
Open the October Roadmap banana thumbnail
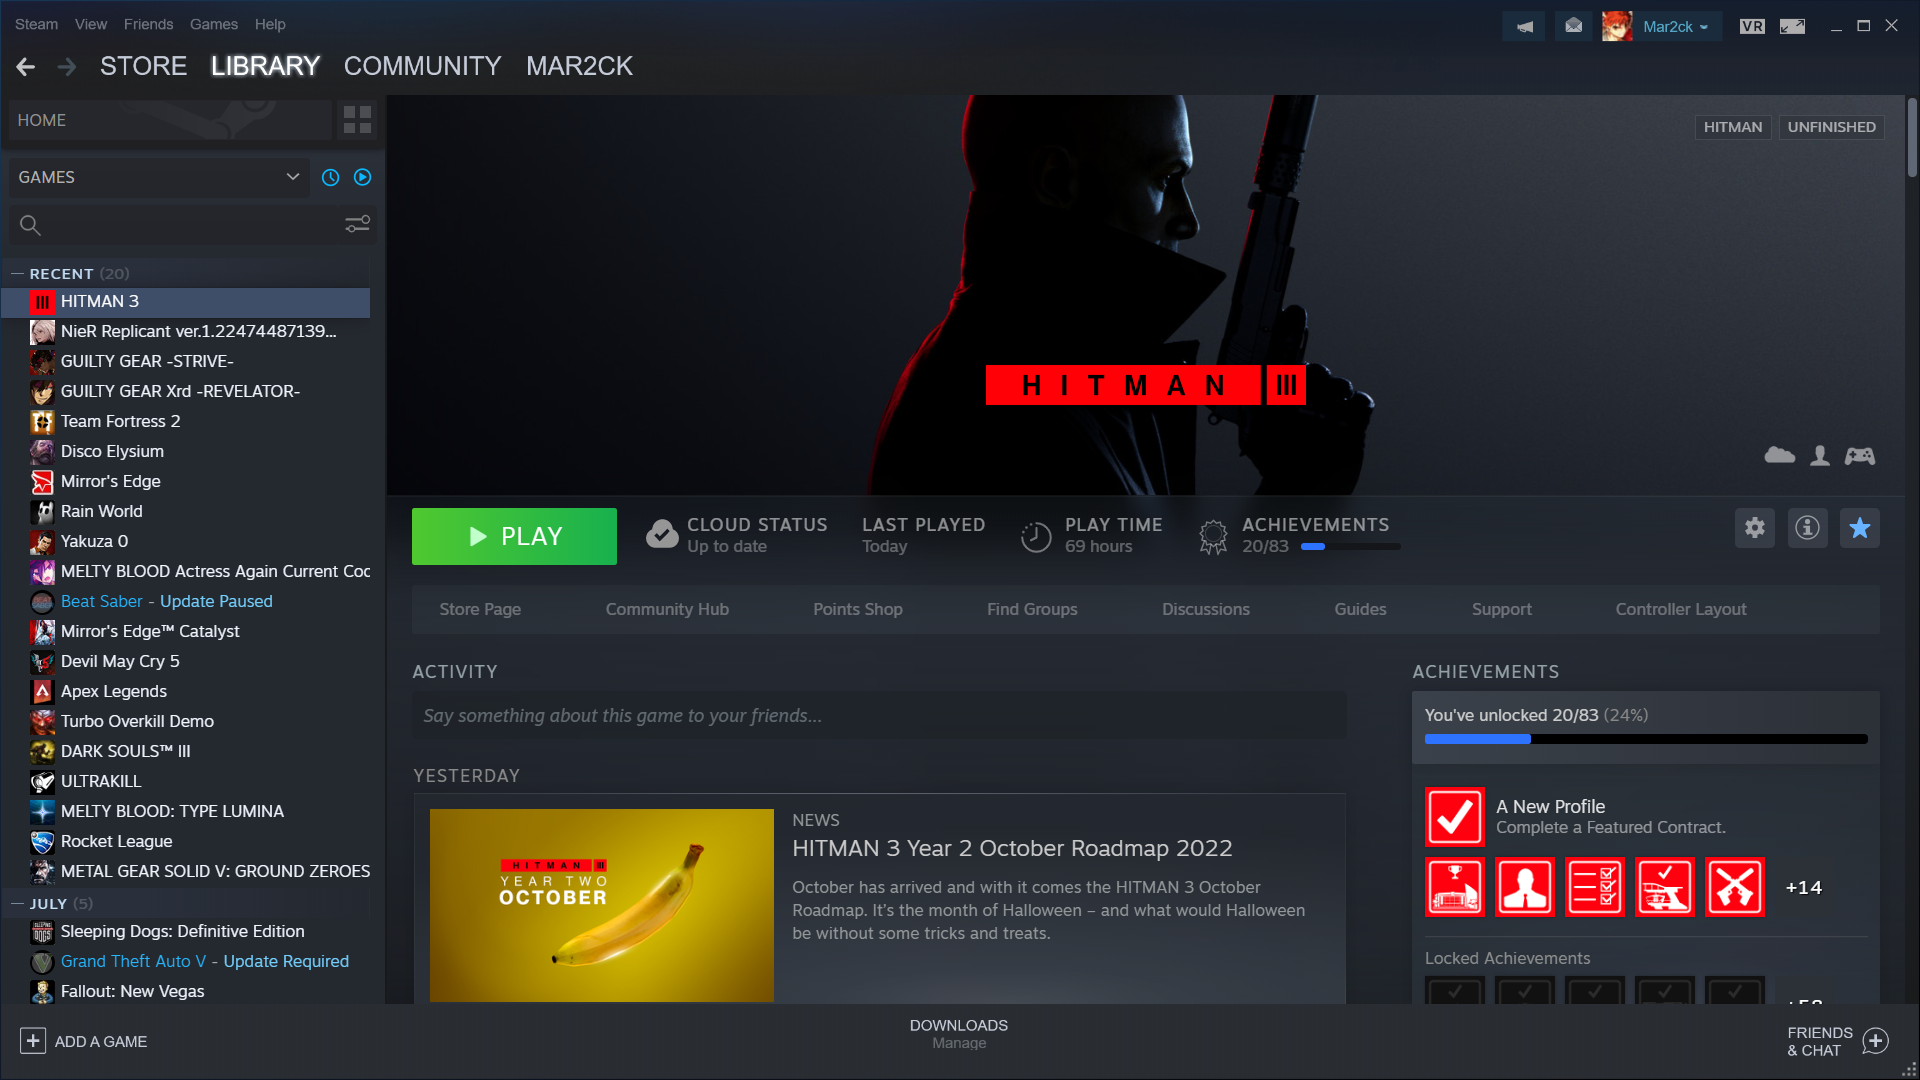pos(602,905)
